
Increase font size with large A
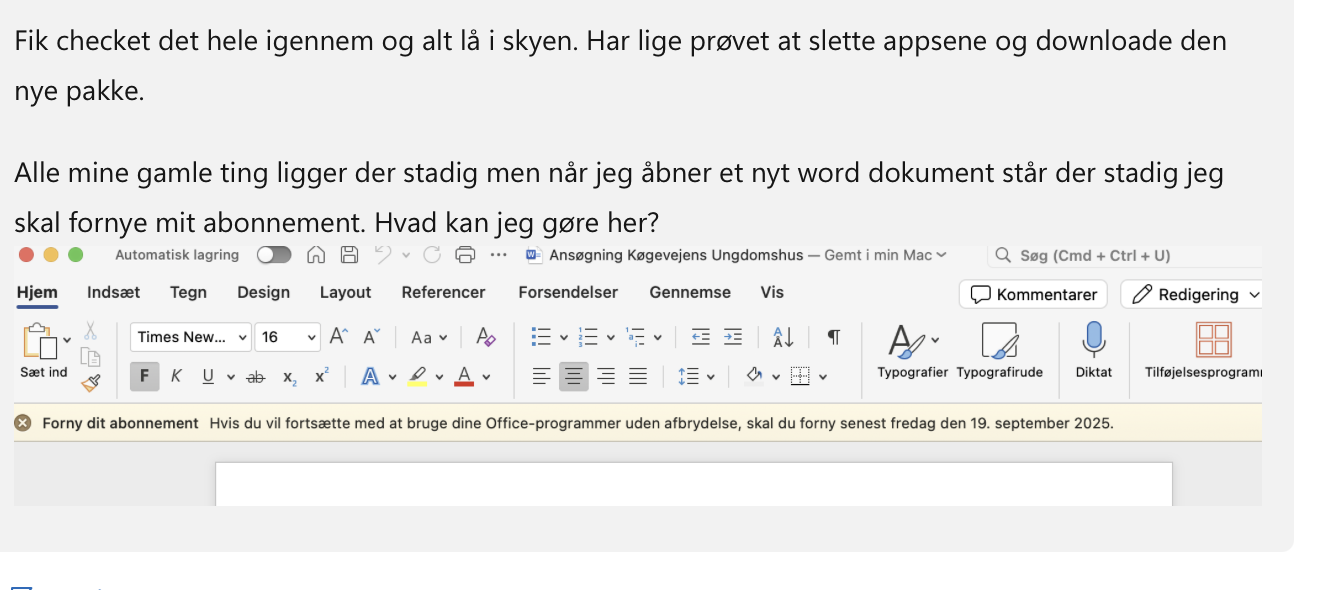339,337
